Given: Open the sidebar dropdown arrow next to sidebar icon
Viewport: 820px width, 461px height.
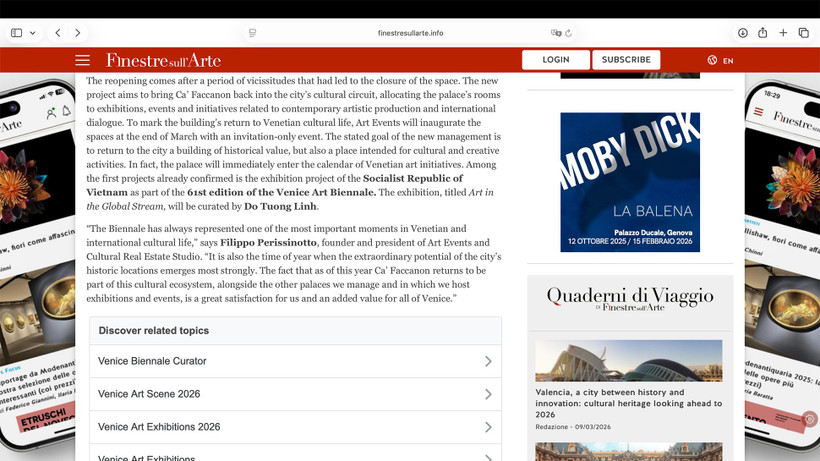Looking at the screenshot, I should 33,33.
